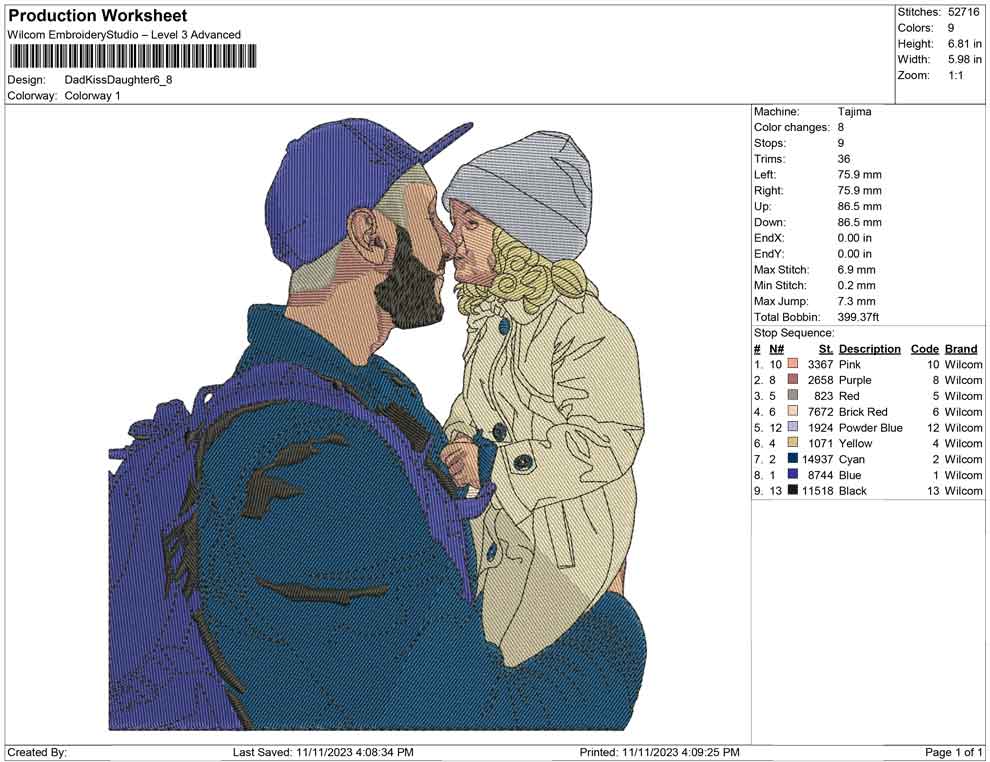
Task: Click the 'N#' column header
Action: [777, 349]
